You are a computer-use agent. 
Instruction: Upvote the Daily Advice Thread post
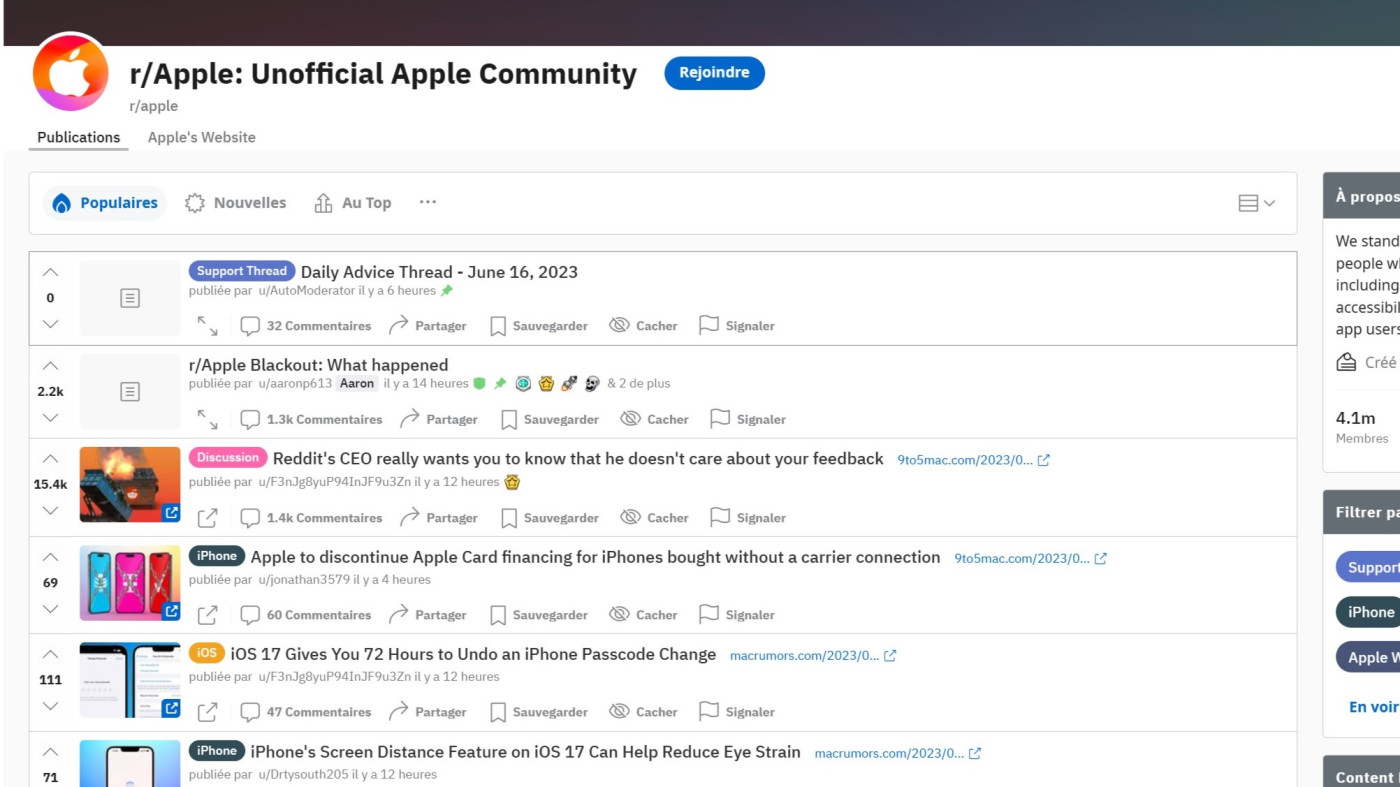coord(50,272)
